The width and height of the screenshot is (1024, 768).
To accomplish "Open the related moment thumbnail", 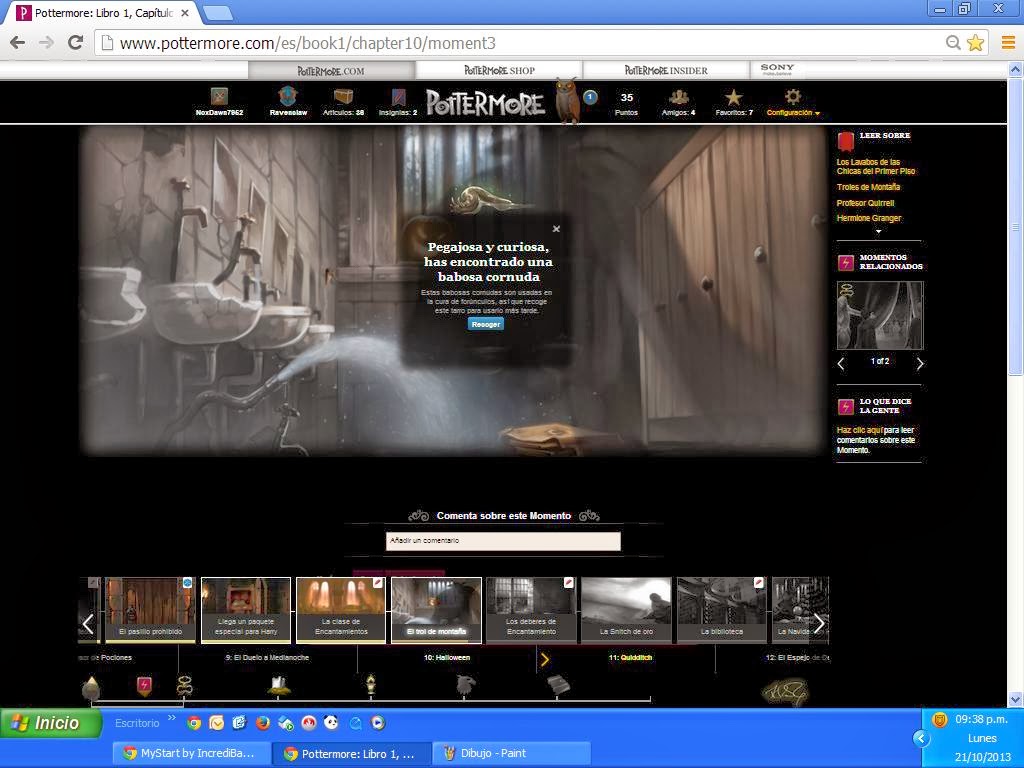I will pyautogui.click(x=880, y=315).
